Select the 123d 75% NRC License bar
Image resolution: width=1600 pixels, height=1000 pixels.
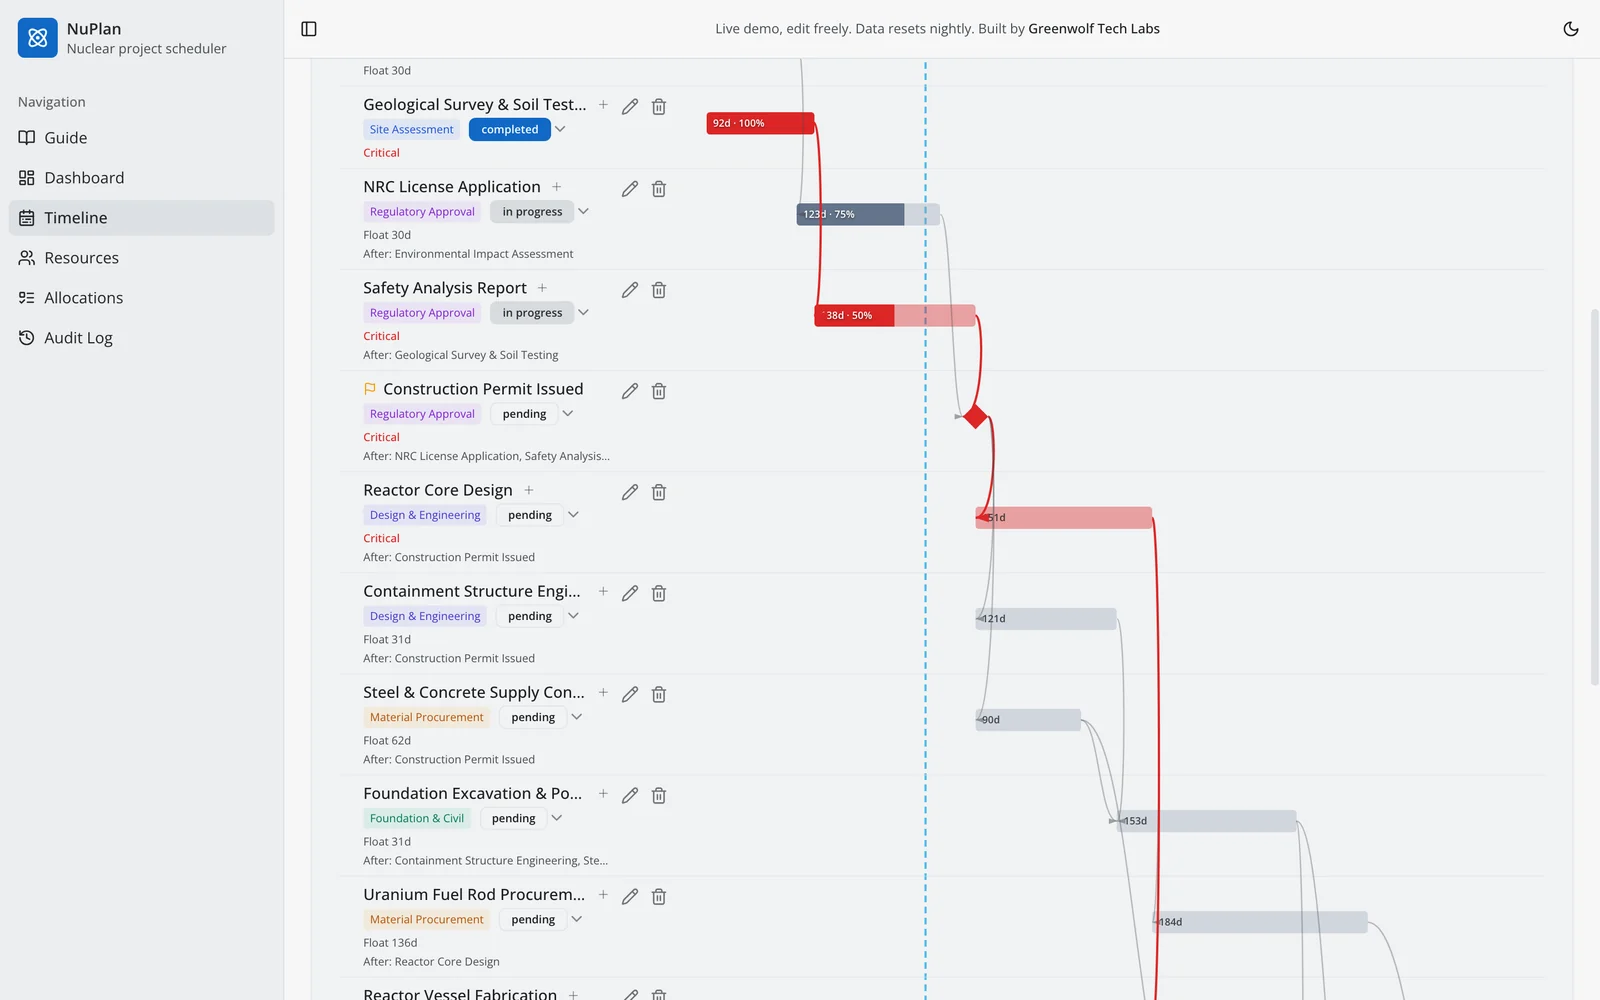[868, 214]
